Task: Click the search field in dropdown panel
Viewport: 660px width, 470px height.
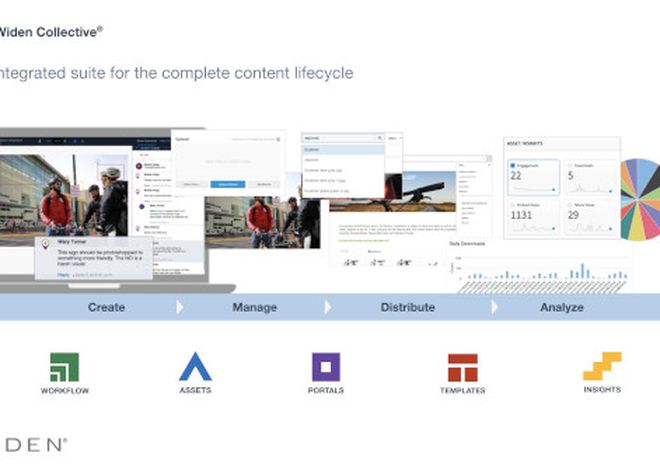Action: 343,138
